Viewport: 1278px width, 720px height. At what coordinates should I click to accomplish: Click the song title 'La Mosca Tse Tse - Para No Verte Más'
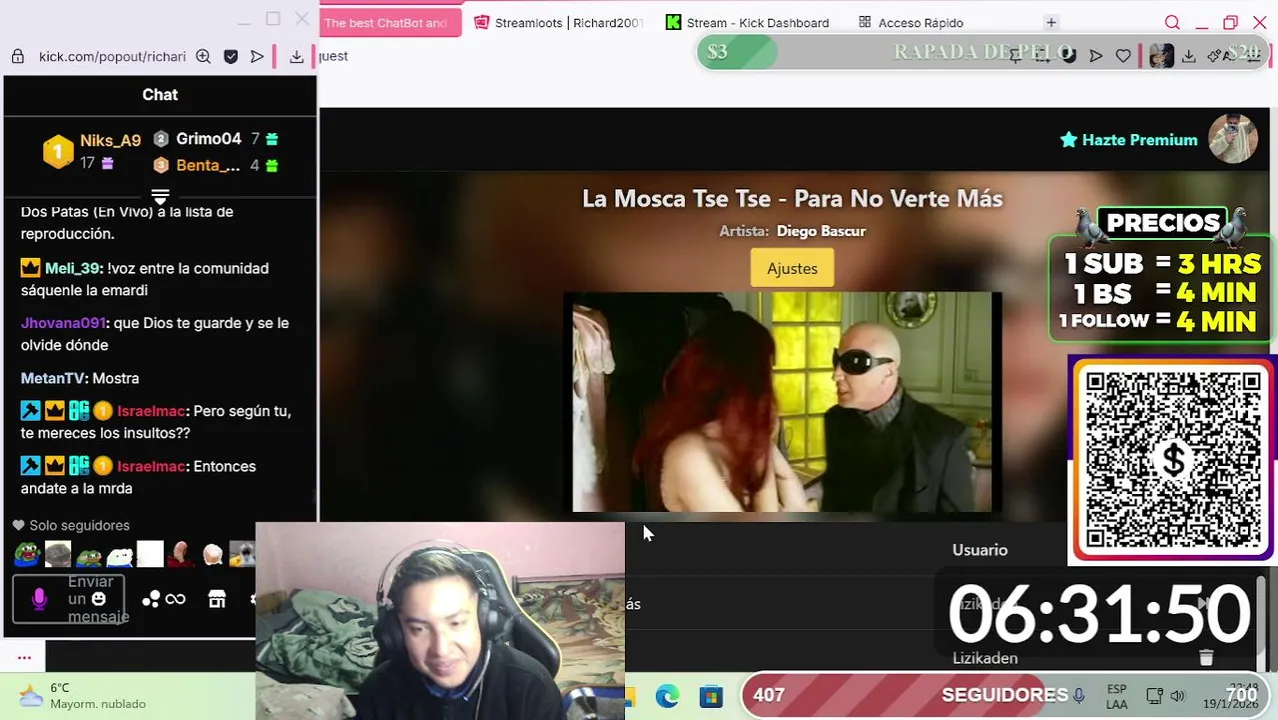(792, 198)
